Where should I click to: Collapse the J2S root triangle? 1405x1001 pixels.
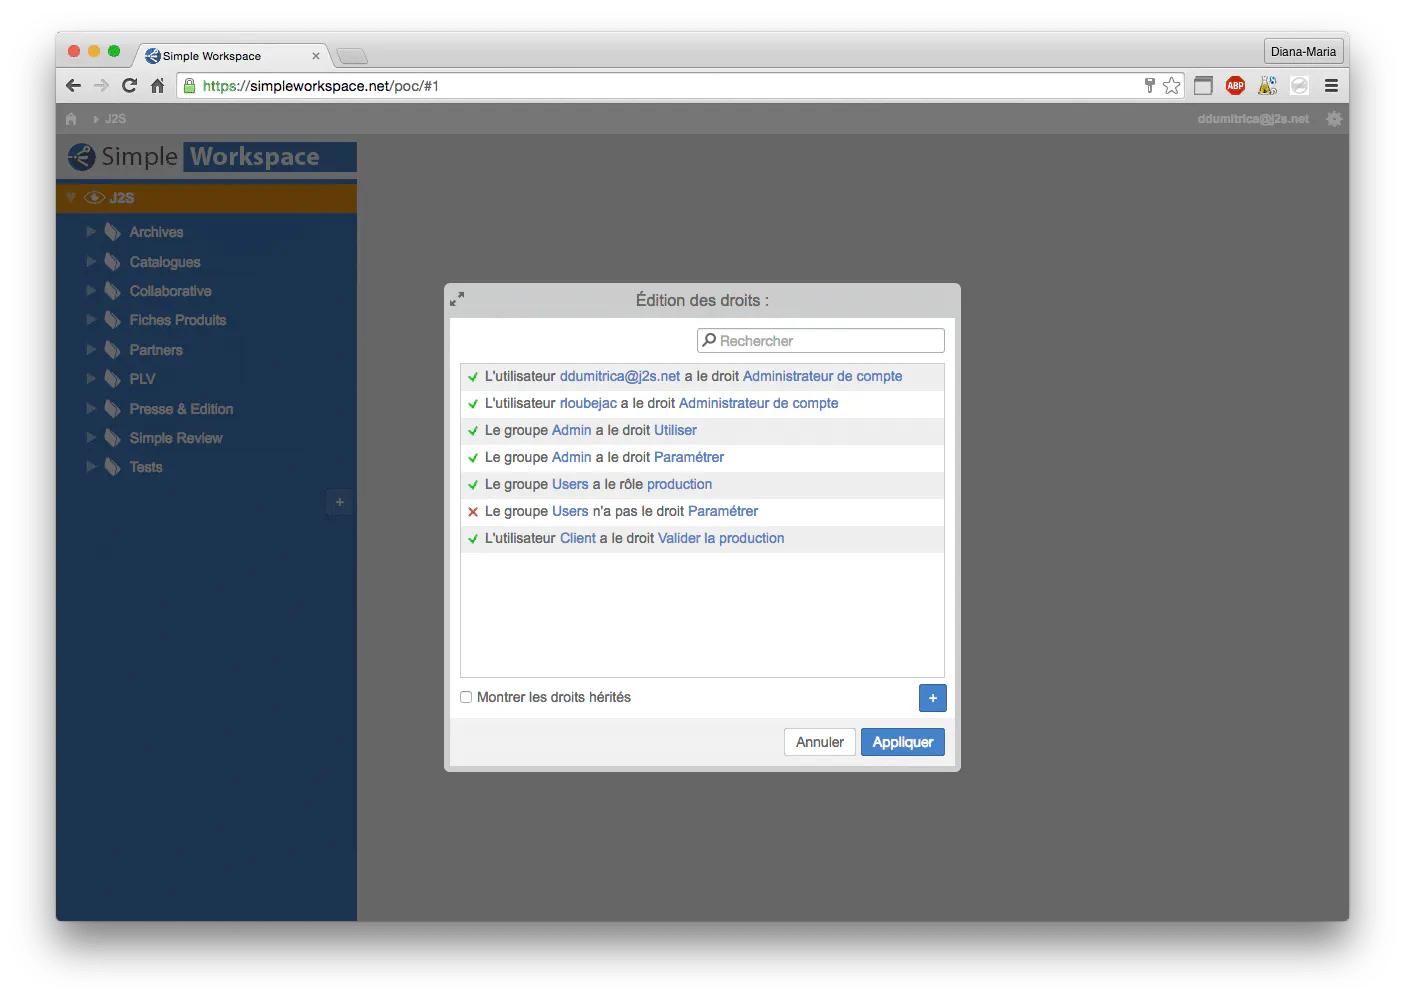pos(71,198)
